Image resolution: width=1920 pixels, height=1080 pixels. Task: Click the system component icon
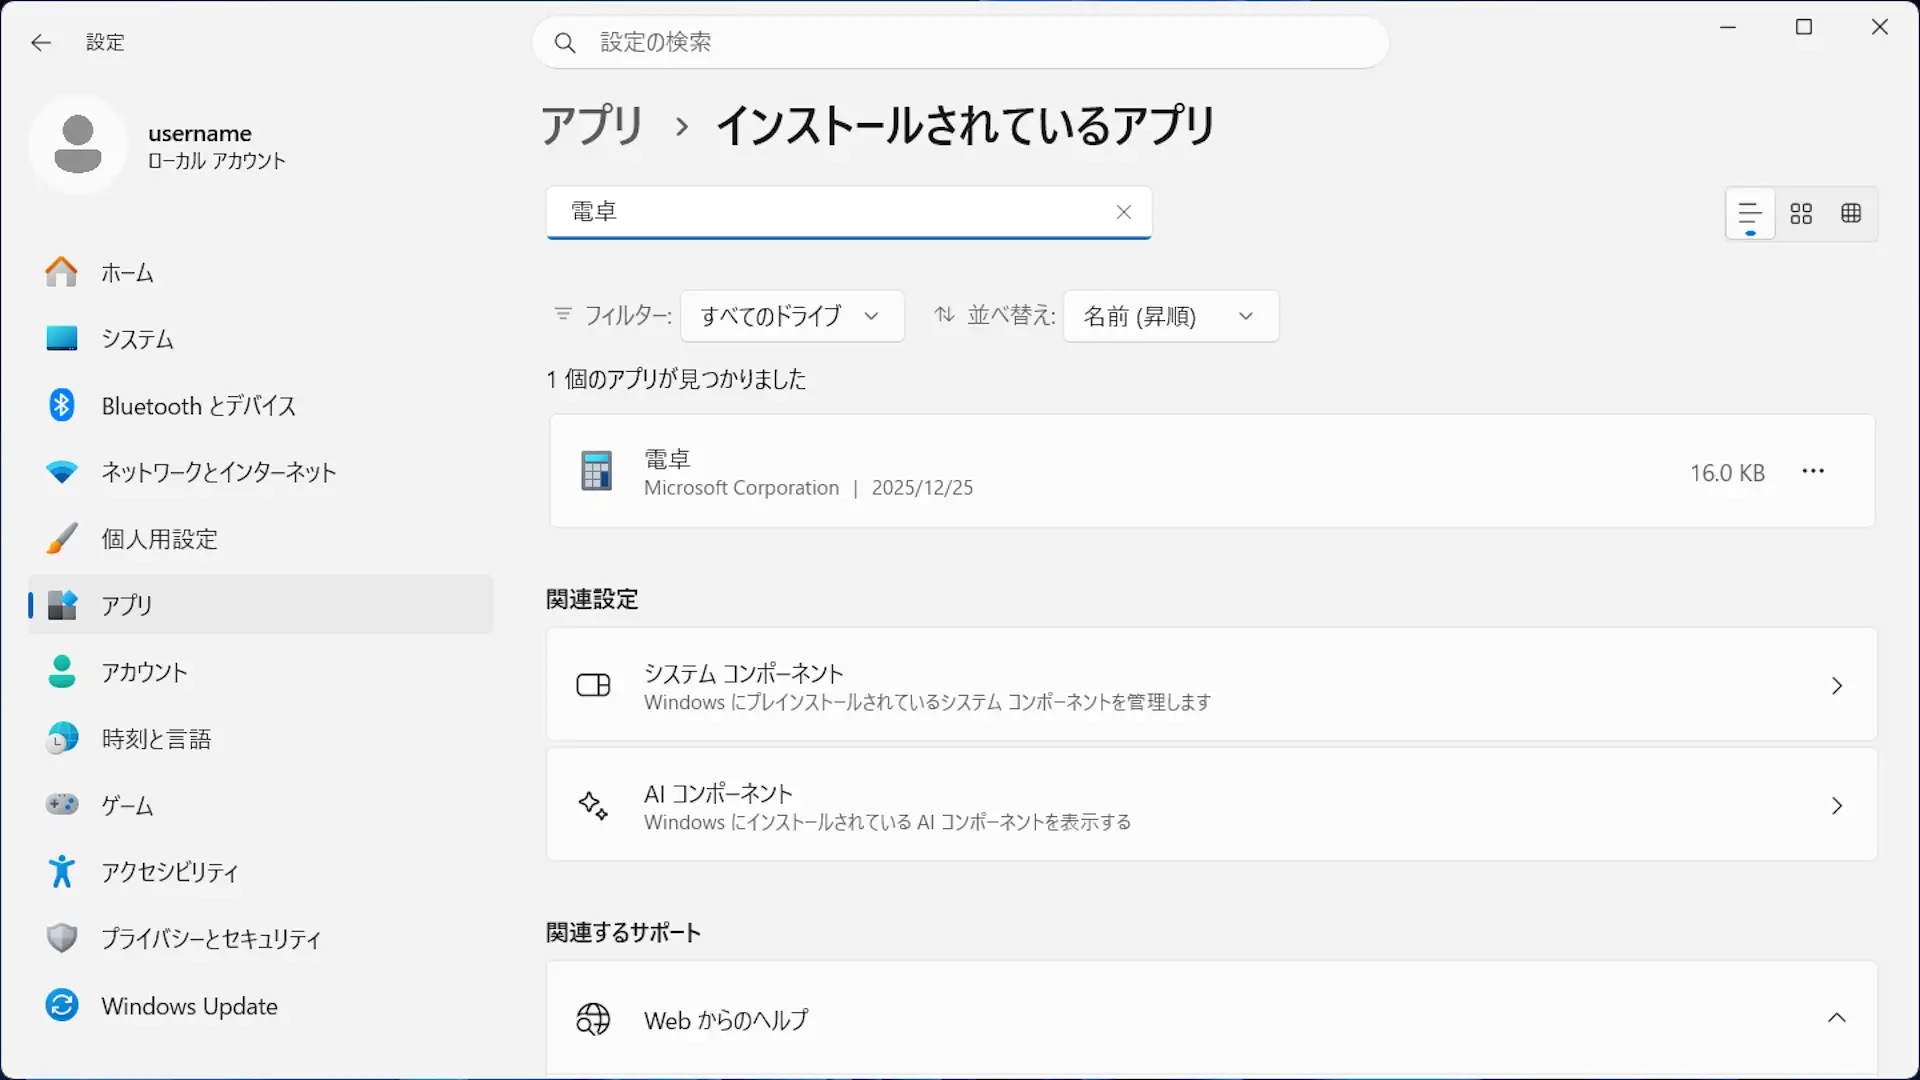tap(593, 685)
